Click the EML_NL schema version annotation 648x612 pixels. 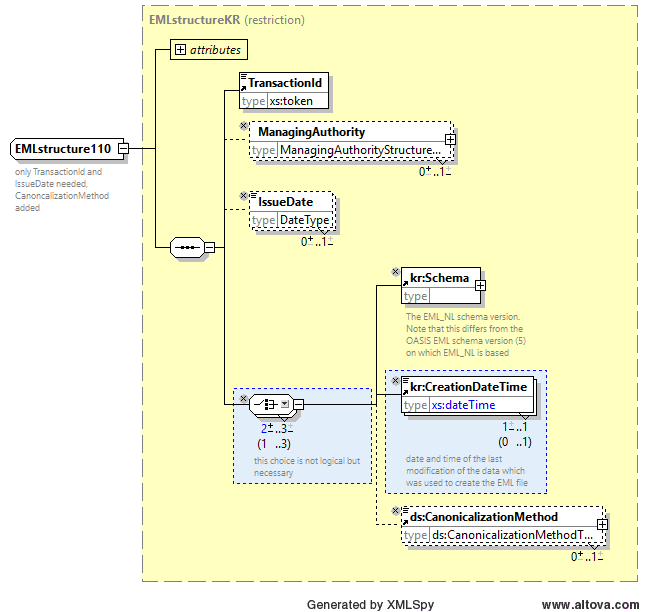point(466,335)
